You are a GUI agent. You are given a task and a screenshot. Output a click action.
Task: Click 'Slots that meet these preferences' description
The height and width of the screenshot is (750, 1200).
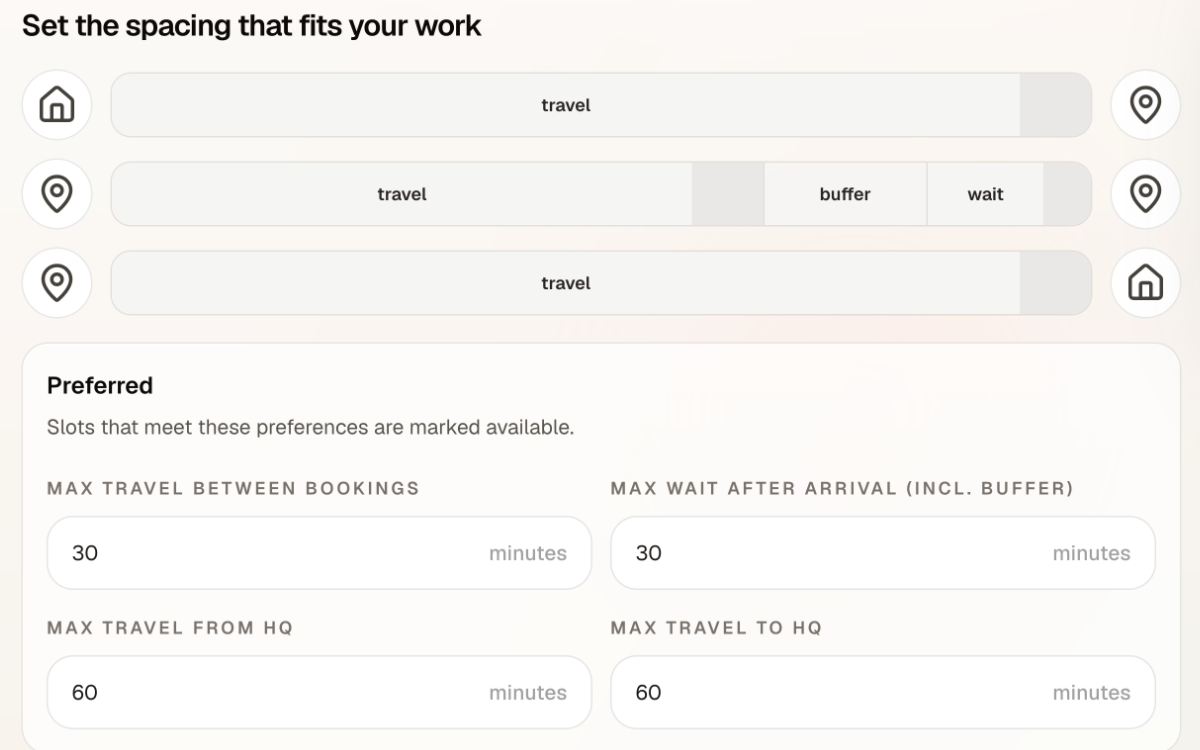311,428
